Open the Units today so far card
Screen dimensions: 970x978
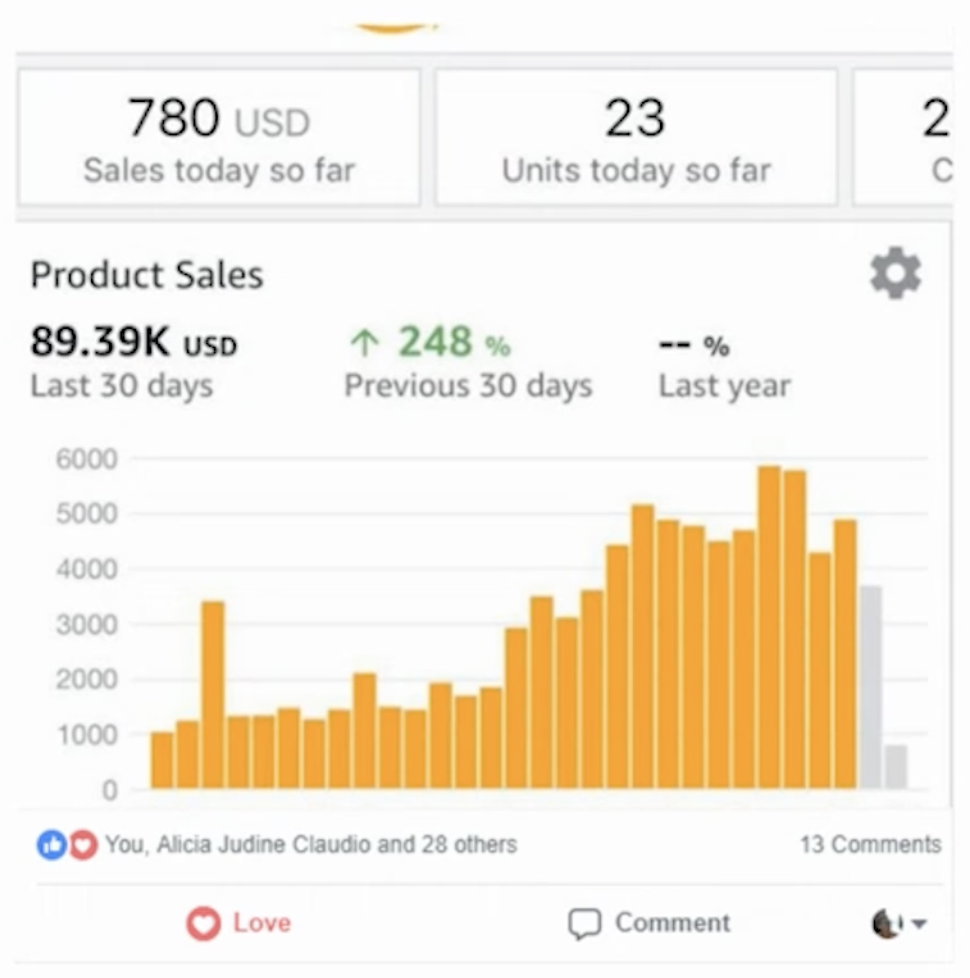[x=636, y=138]
